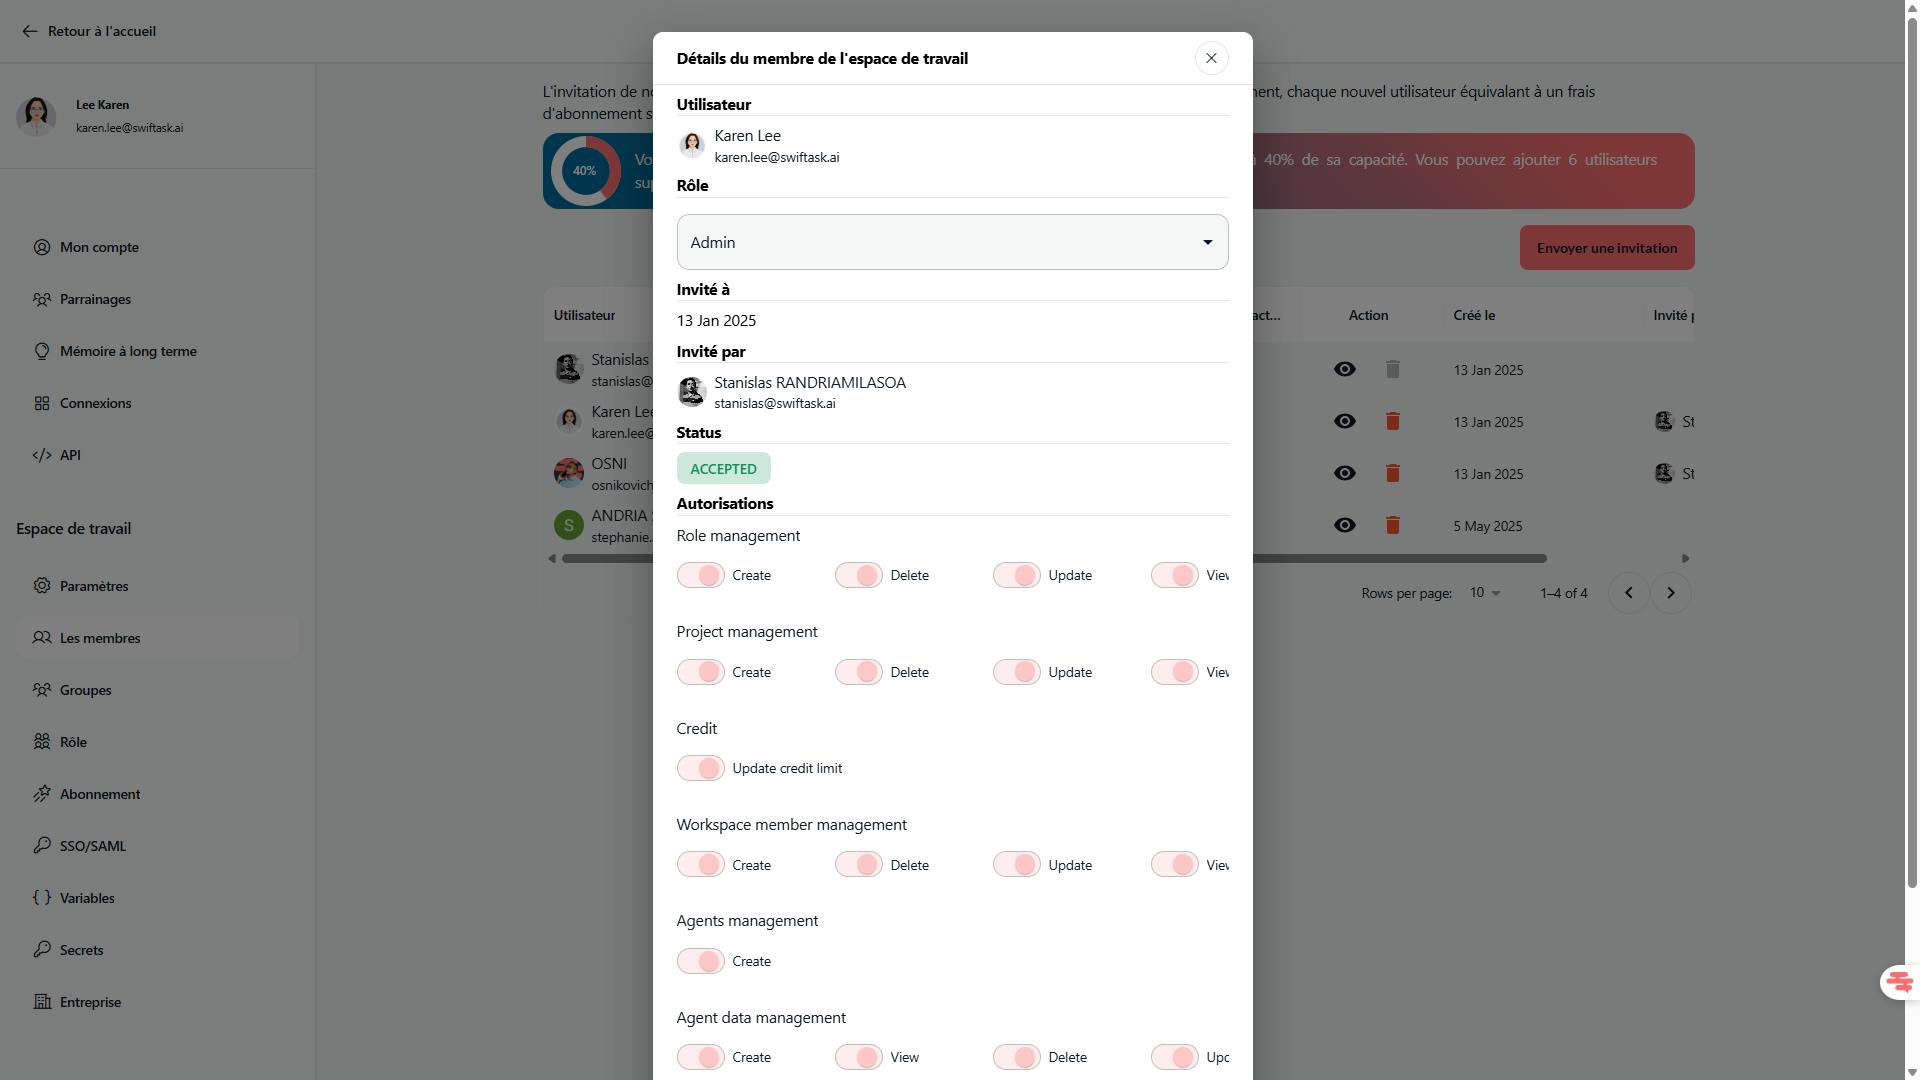
Task: Click the Mémoire à long terme bulb icon
Action: coord(42,351)
